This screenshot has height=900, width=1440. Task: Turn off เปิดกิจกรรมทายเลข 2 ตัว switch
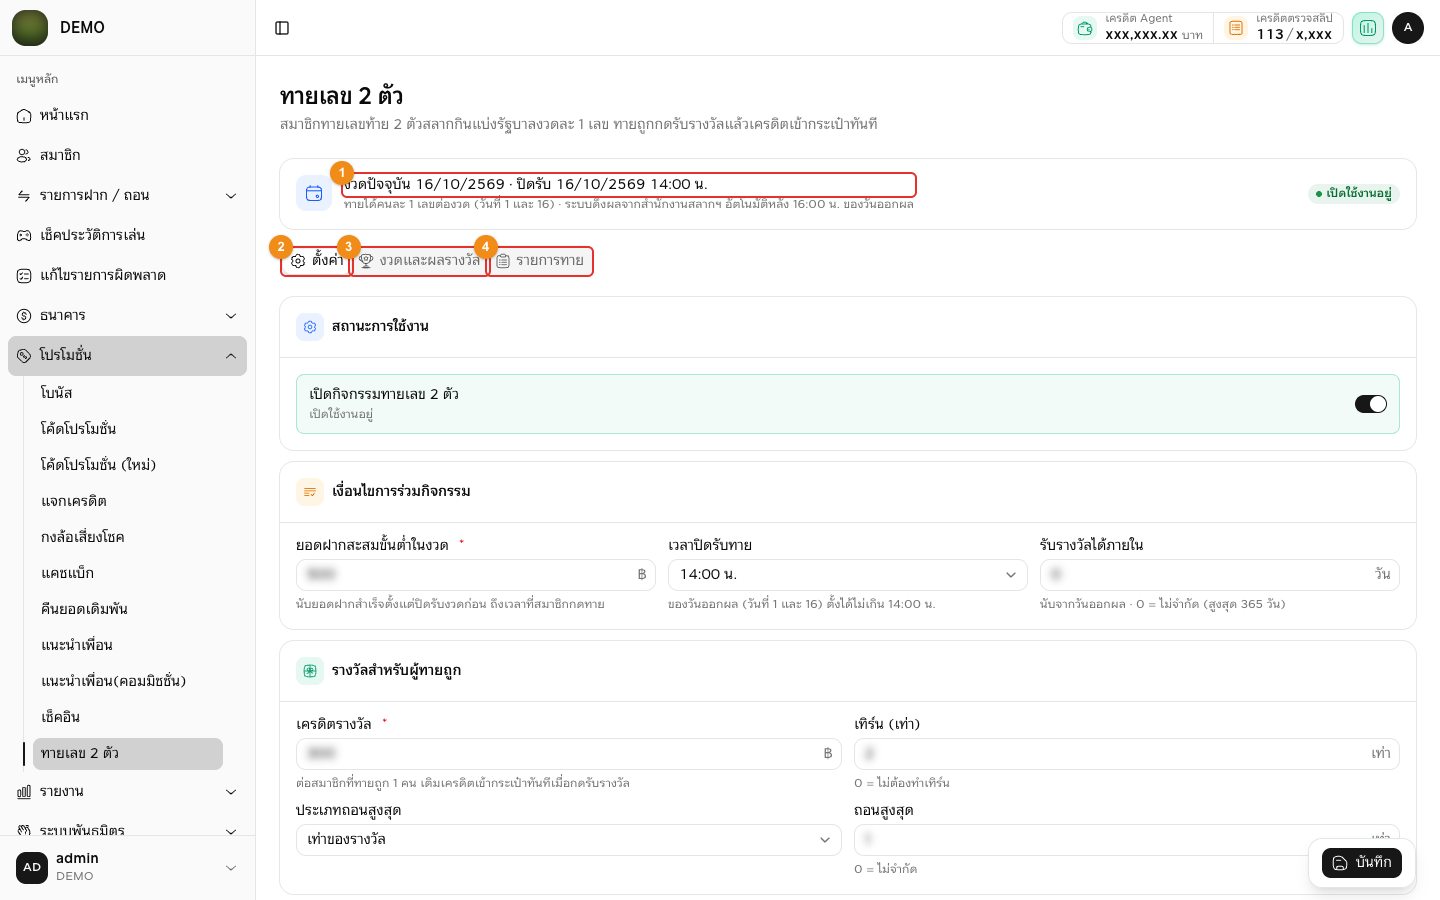(x=1371, y=404)
